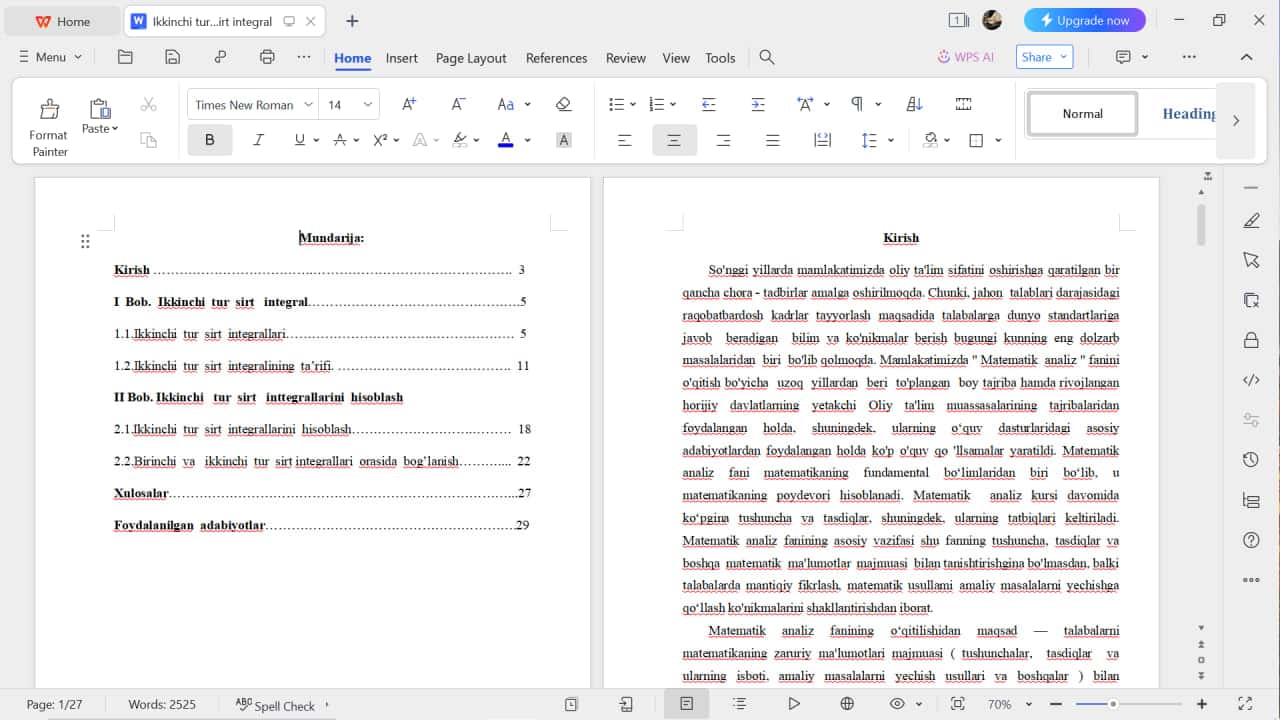The height and width of the screenshot is (720, 1280).
Task: Switch to the Home tab in title bar
Action: (x=62, y=21)
